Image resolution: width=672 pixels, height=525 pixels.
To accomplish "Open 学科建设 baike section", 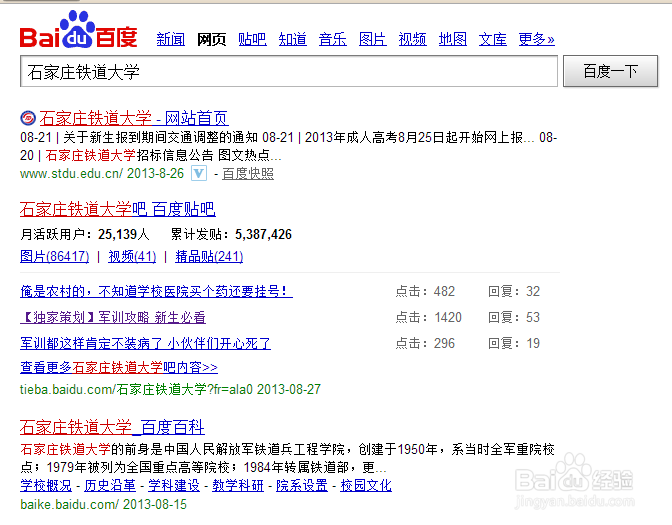I will click(174, 485).
